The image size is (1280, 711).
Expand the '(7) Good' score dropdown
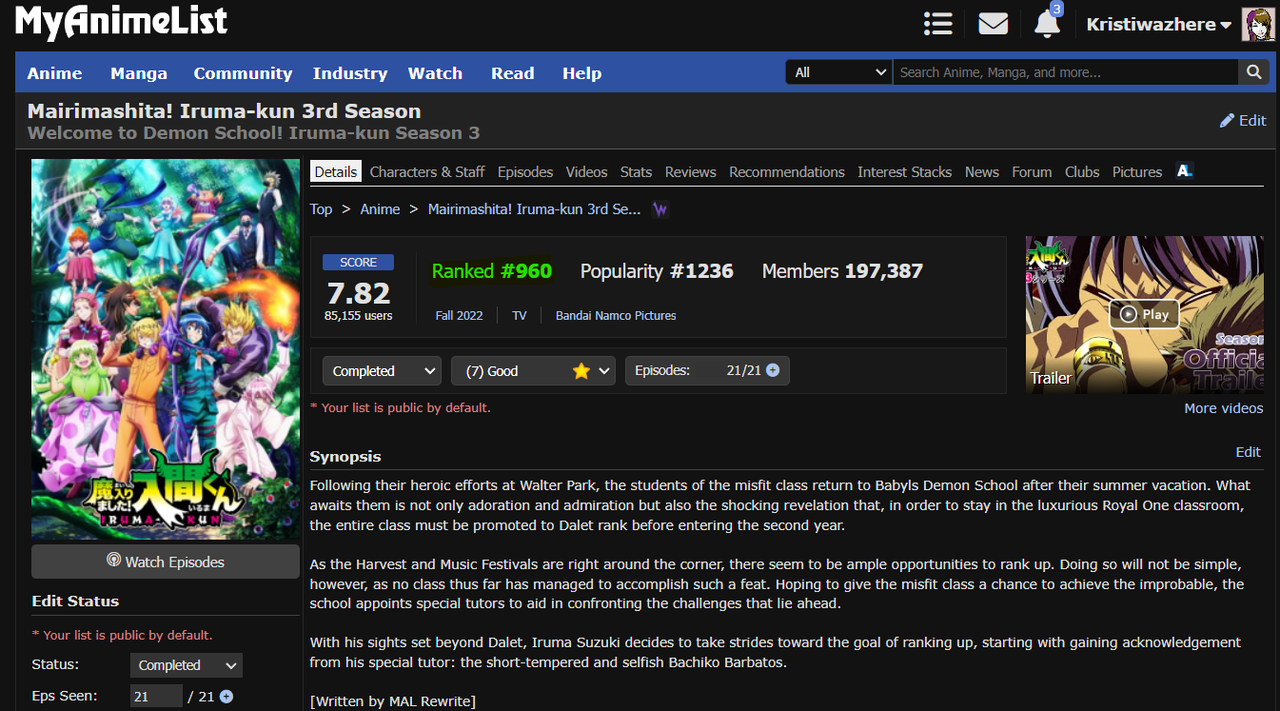coord(533,371)
